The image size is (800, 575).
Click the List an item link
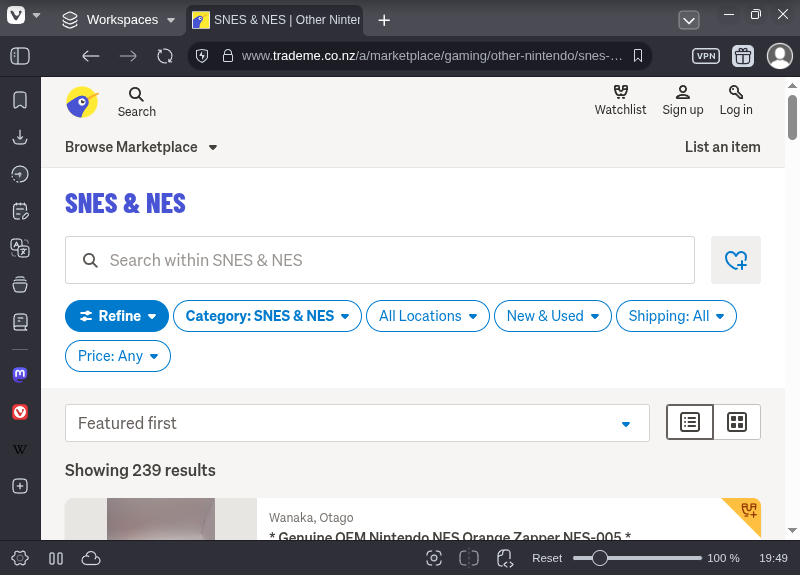click(x=722, y=147)
